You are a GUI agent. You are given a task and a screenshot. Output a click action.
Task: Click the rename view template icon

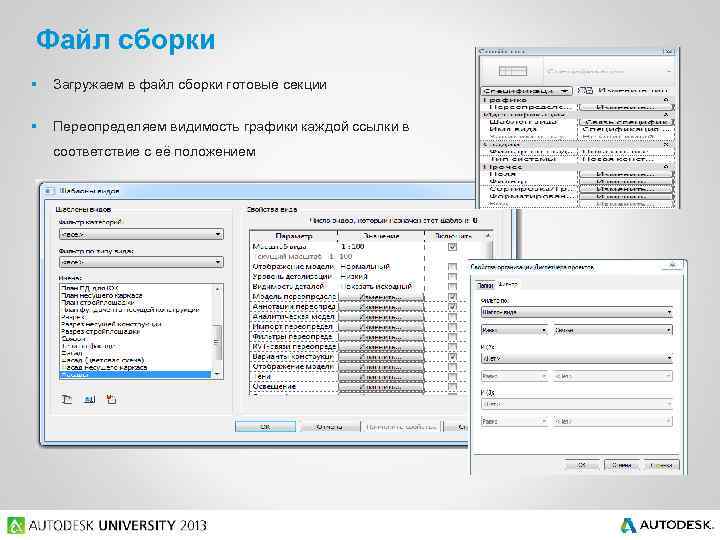tap(90, 399)
